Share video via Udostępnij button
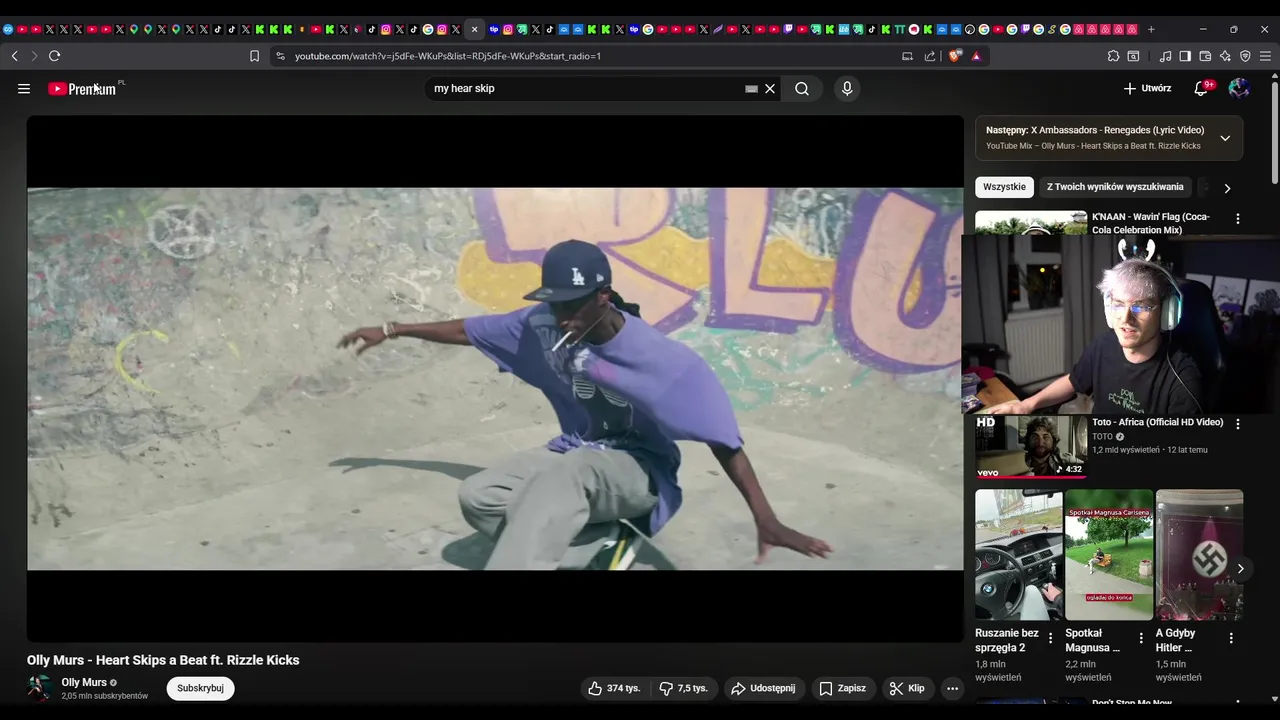The image size is (1280, 720). [x=763, y=688]
